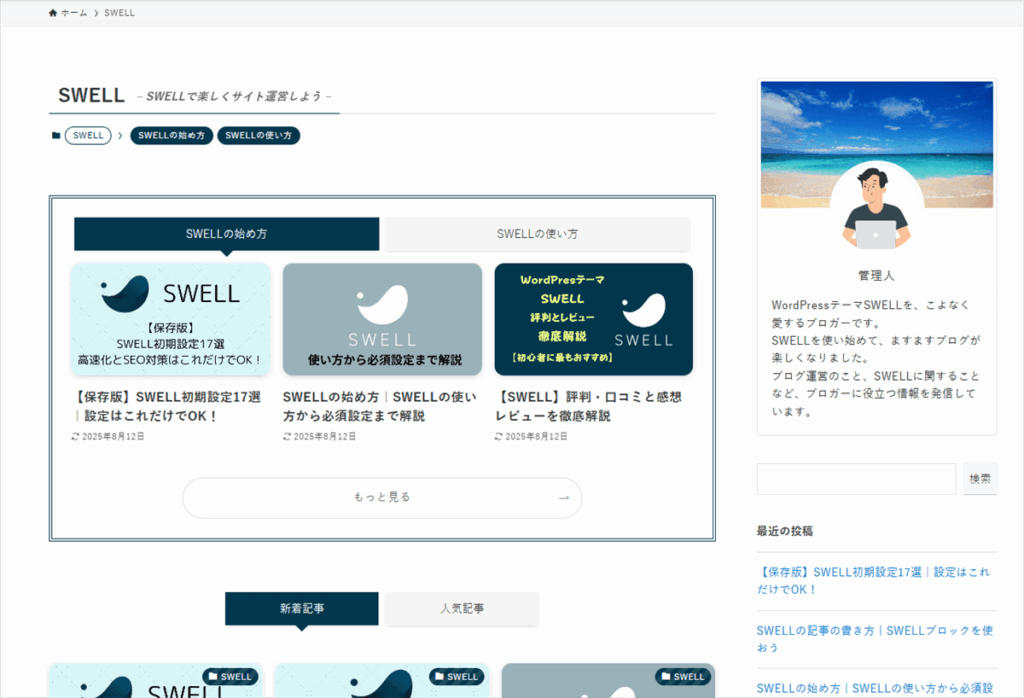Image resolution: width=1024 pixels, height=698 pixels.
Task: Open article title 【SWELL】評判・口コミと感想
Action: 588,406
